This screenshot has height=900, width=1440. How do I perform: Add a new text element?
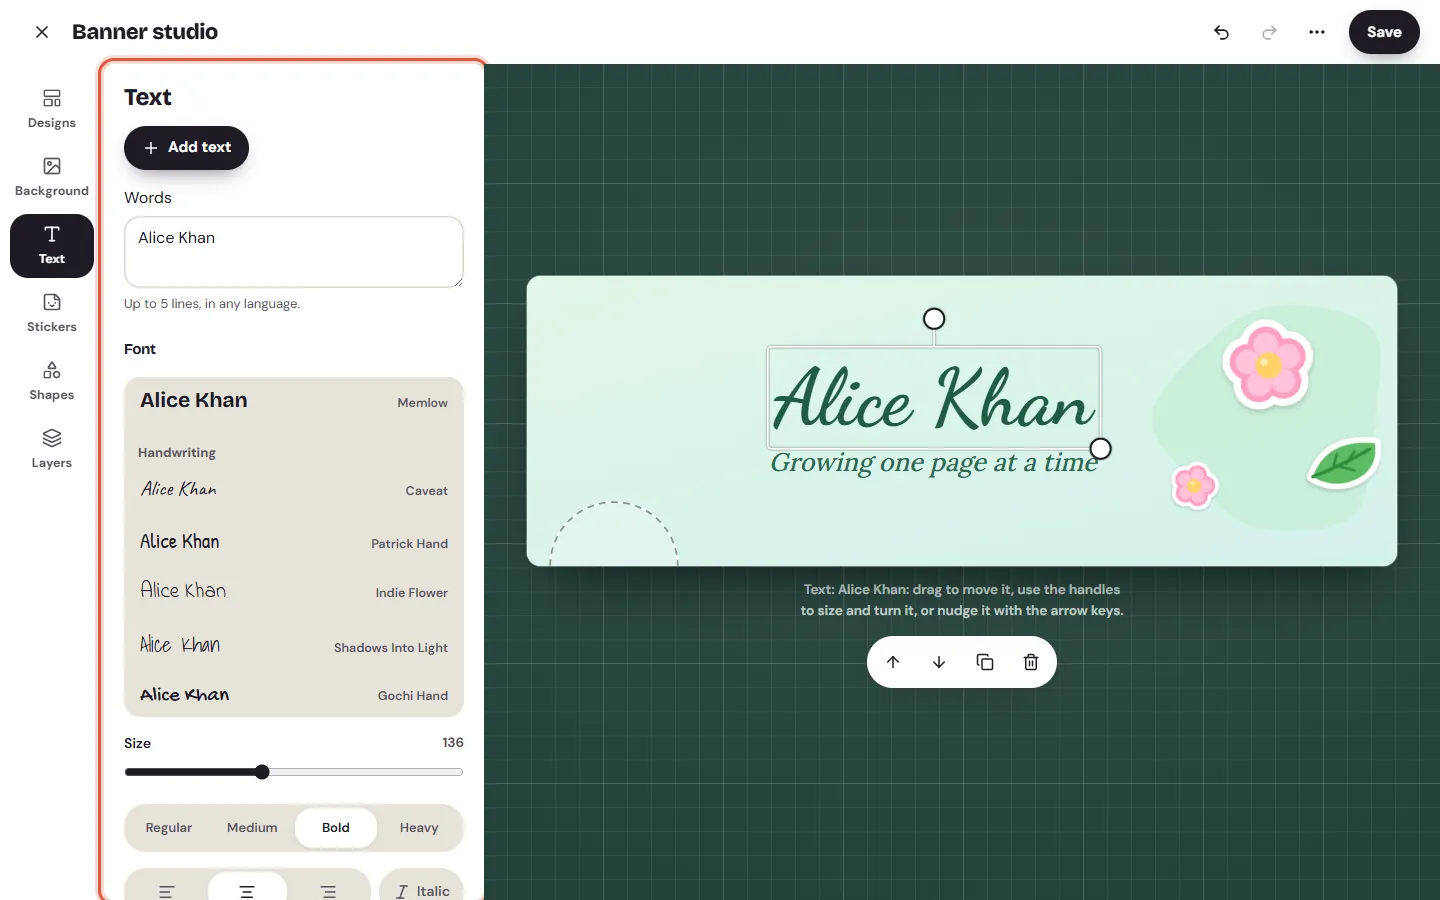pos(186,148)
